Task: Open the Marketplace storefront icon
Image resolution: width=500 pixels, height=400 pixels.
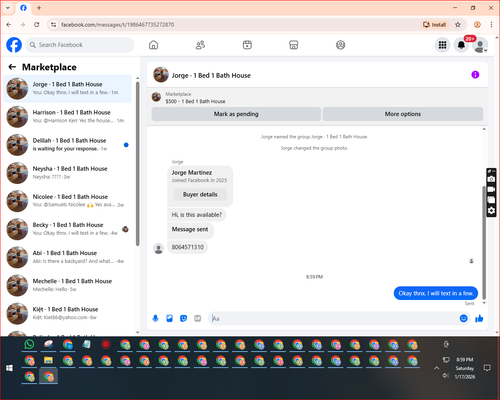Action: 294,45
